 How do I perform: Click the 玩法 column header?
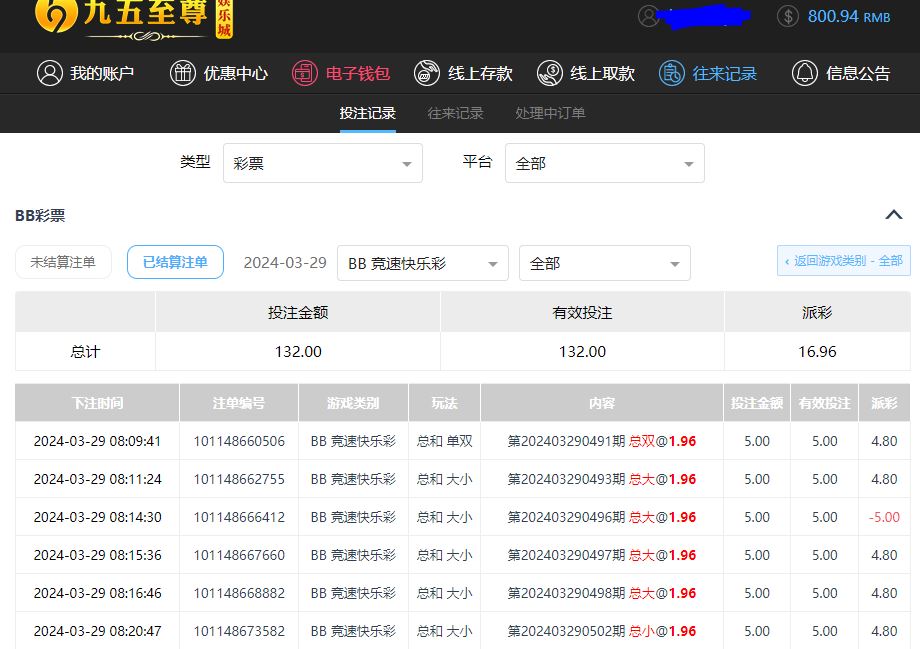(x=444, y=403)
